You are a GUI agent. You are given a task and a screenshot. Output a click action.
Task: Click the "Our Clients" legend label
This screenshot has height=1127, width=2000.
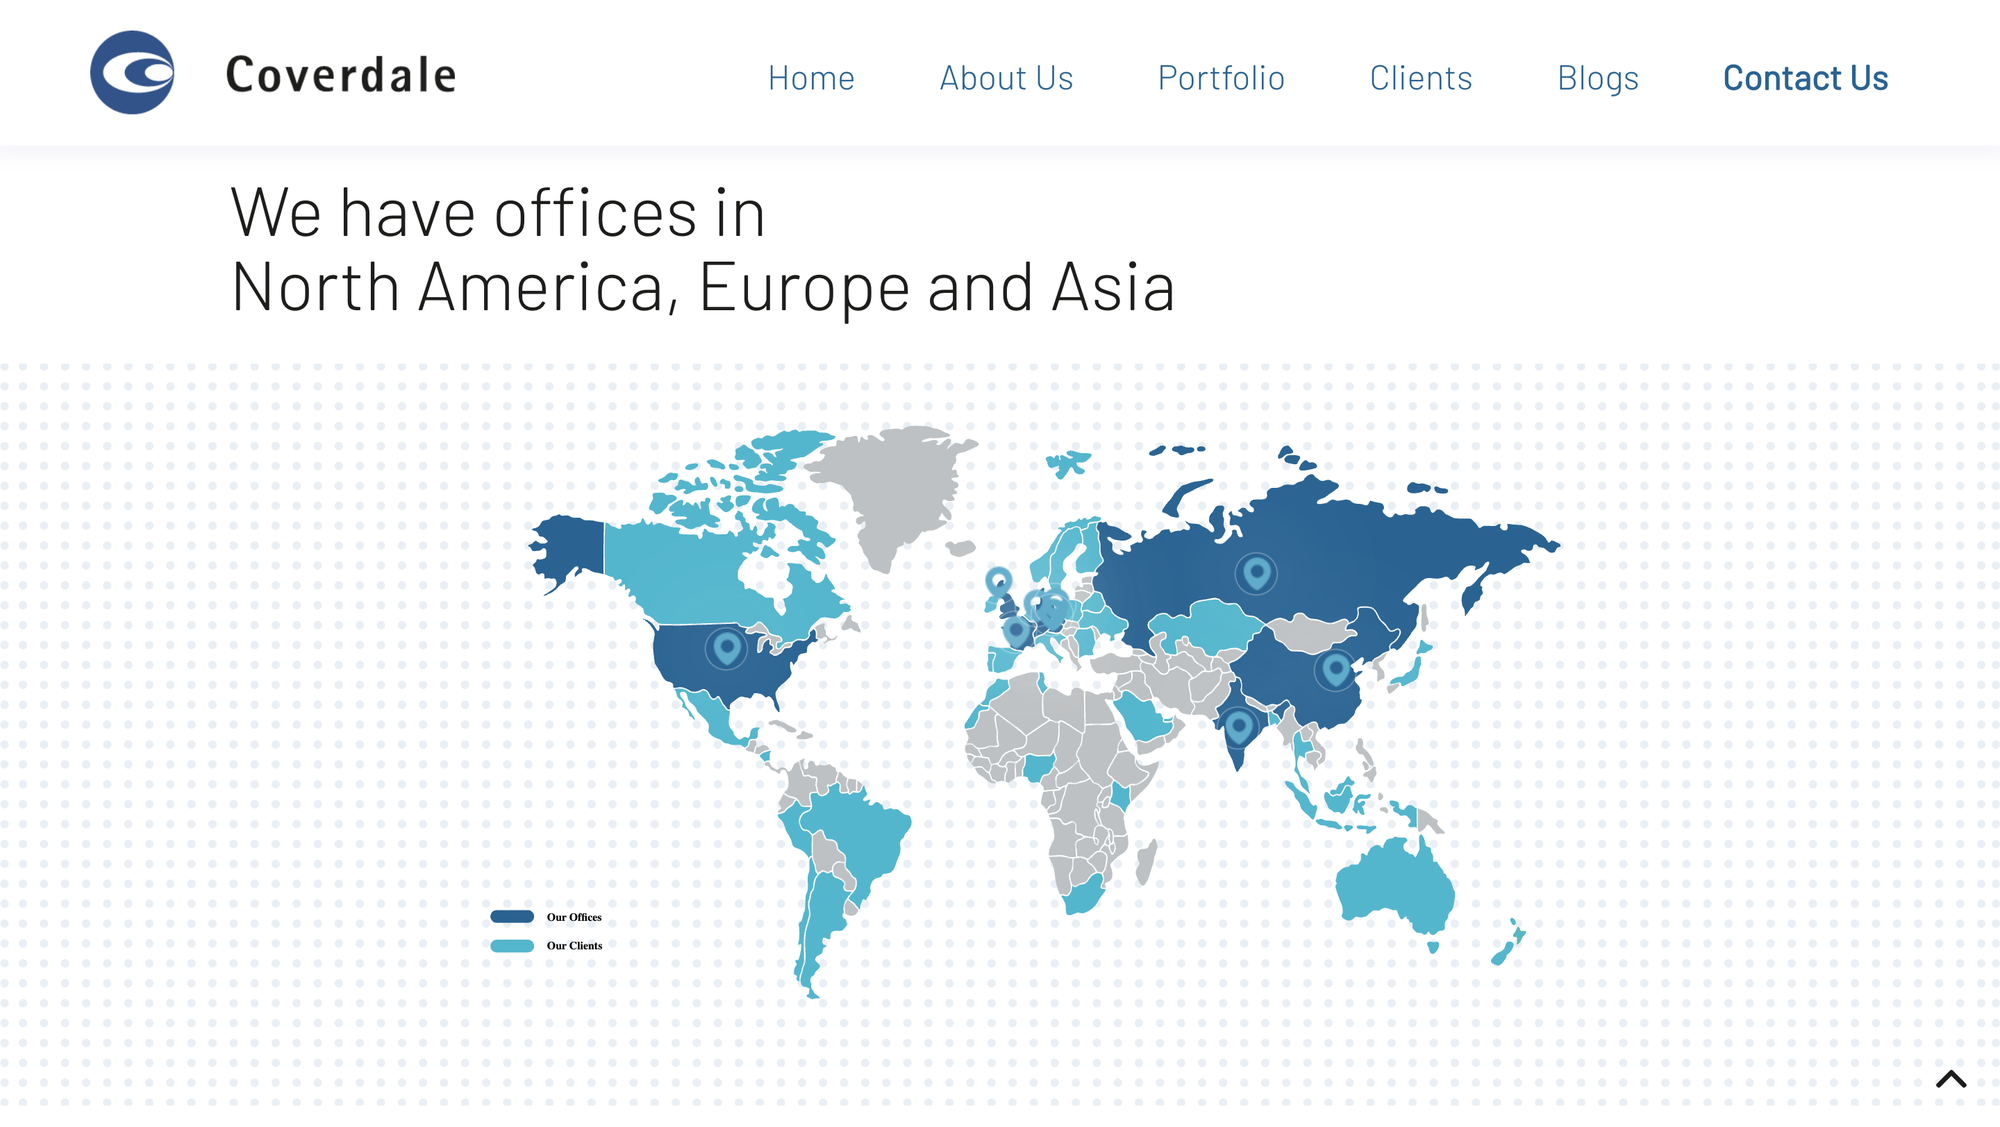tap(574, 946)
